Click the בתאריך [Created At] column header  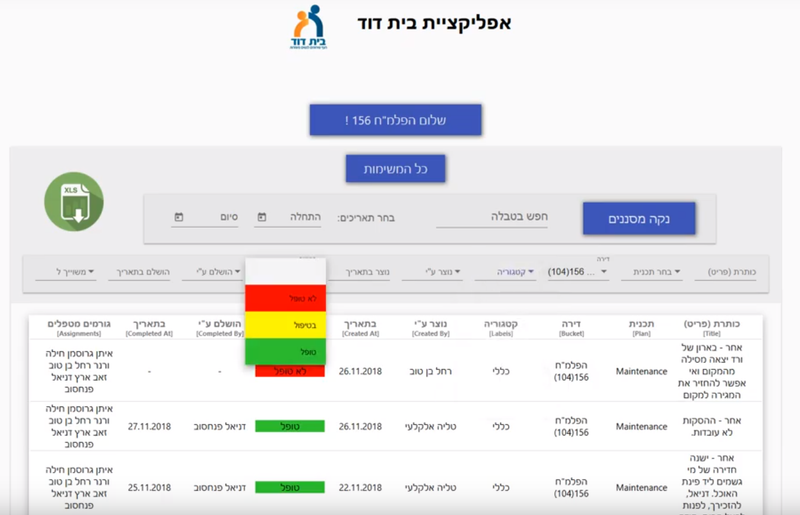360,328
